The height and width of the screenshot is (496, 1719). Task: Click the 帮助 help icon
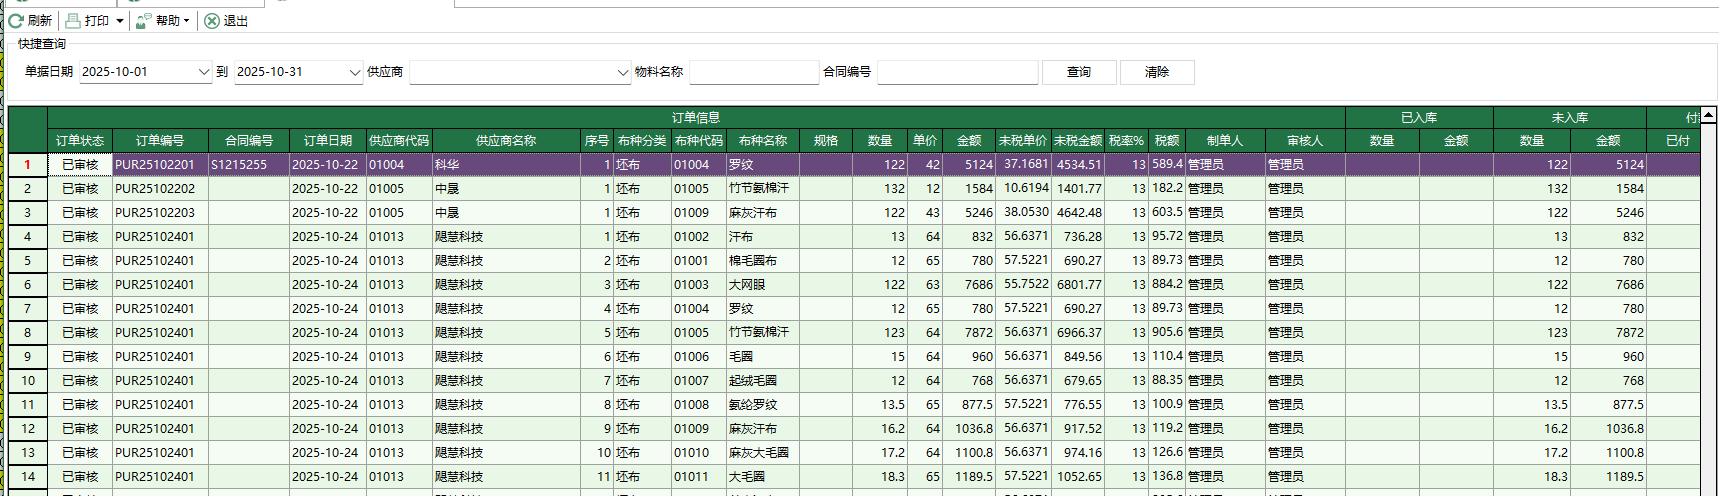click(144, 21)
